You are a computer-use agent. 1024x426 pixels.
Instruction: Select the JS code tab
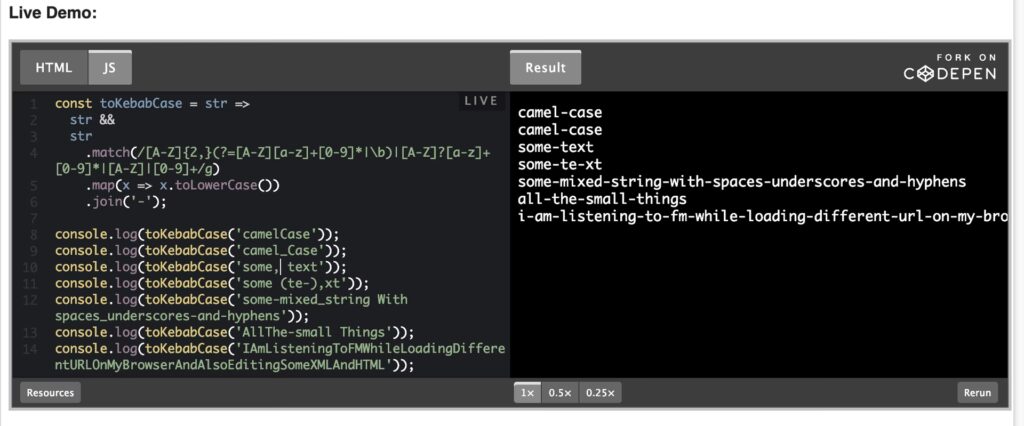click(x=109, y=68)
